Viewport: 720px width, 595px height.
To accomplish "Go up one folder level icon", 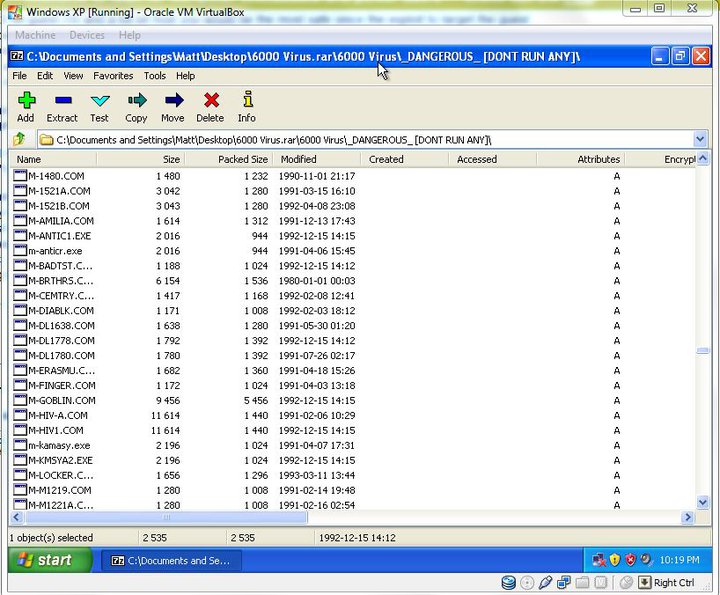I will click(19, 139).
